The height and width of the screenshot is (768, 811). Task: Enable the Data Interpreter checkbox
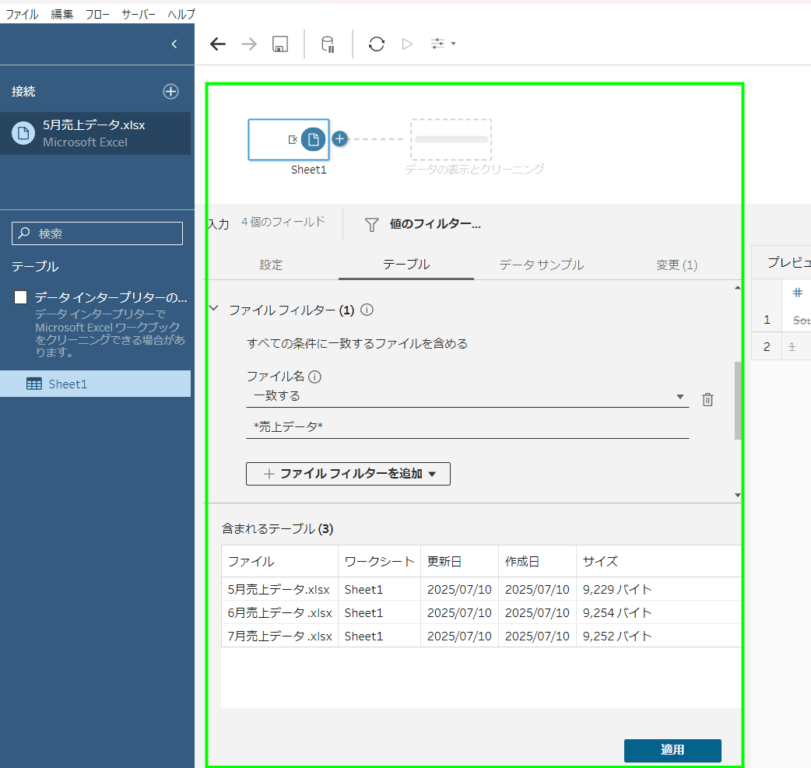pos(20,298)
